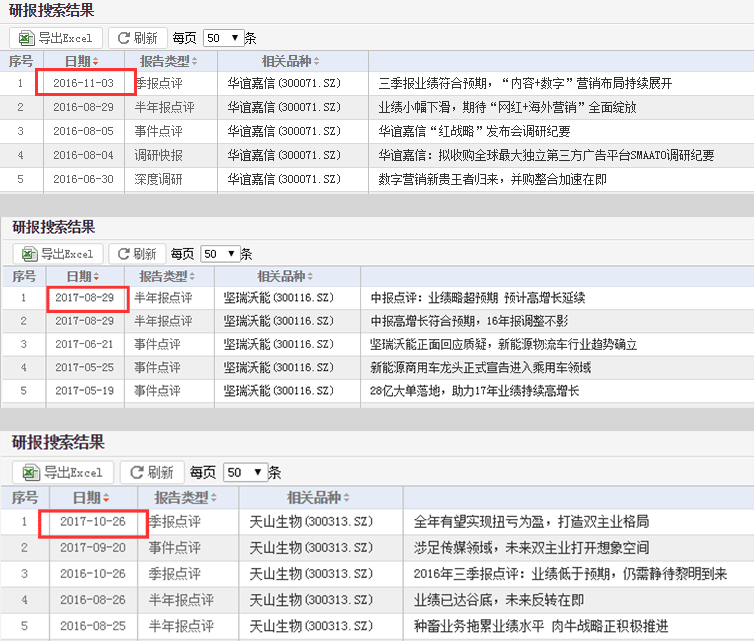Refresh the 天山生物 results panel
Image resolution: width=754 pixels, height=641 pixels.
152,472
